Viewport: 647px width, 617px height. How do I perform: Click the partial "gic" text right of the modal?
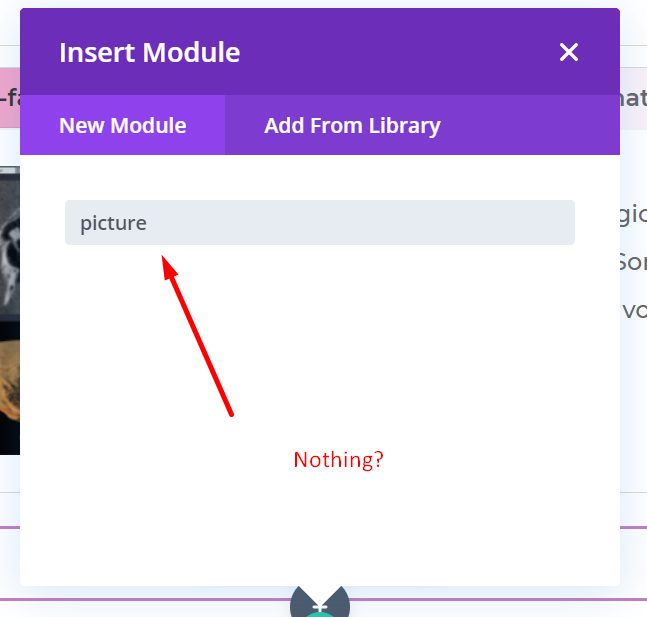tap(633, 213)
